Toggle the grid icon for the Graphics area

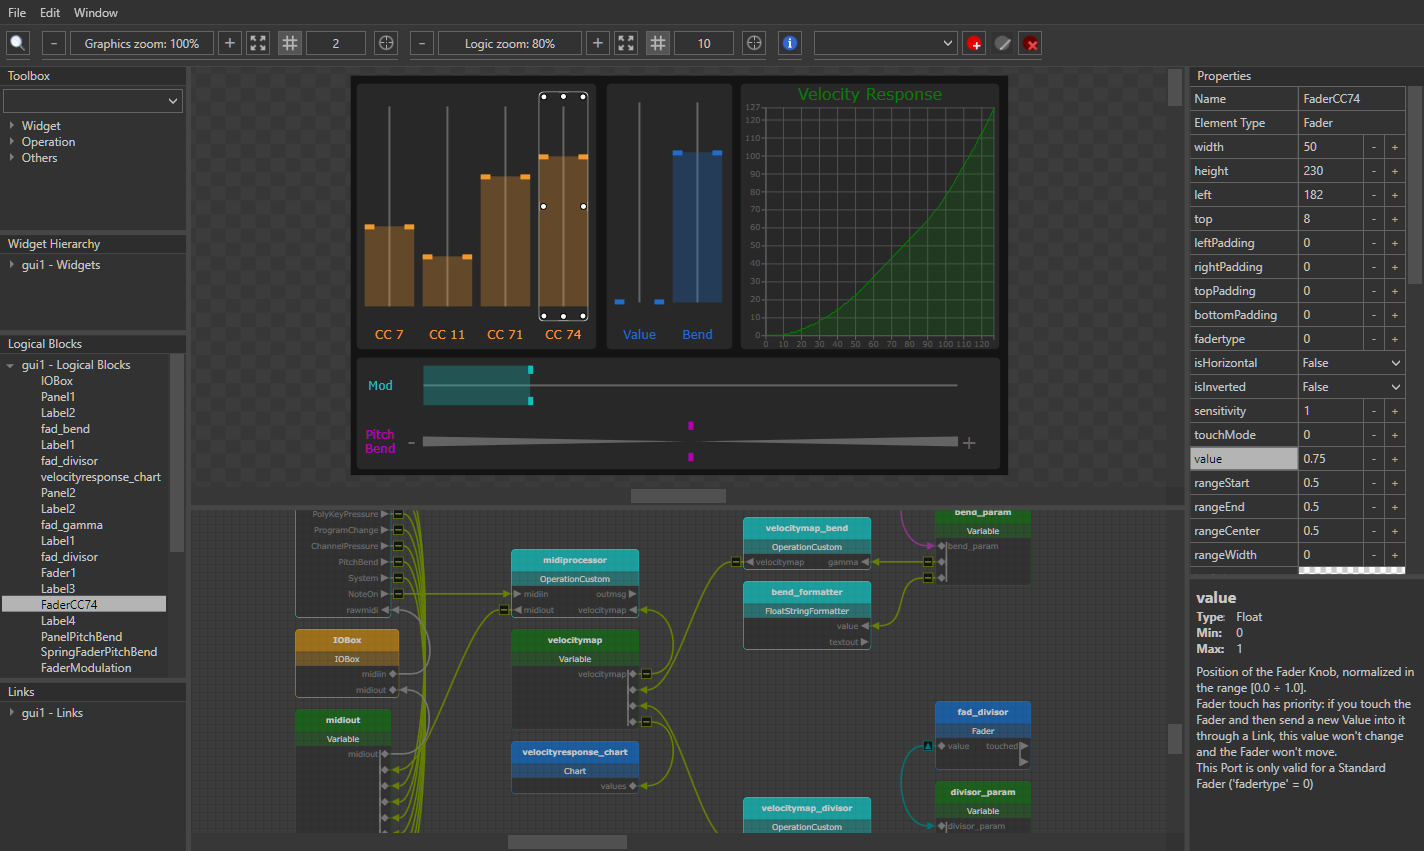pos(289,43)
